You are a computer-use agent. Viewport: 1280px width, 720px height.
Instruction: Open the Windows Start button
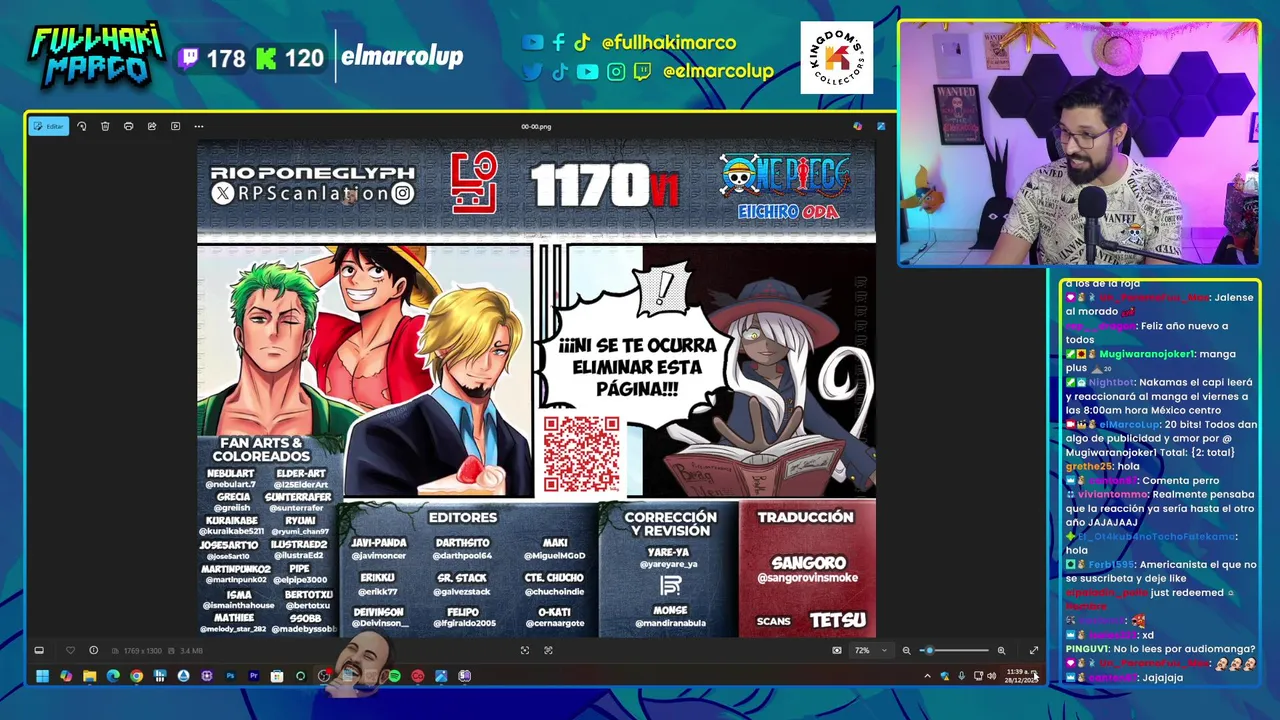pyautogui.click(x=42, y=676)
